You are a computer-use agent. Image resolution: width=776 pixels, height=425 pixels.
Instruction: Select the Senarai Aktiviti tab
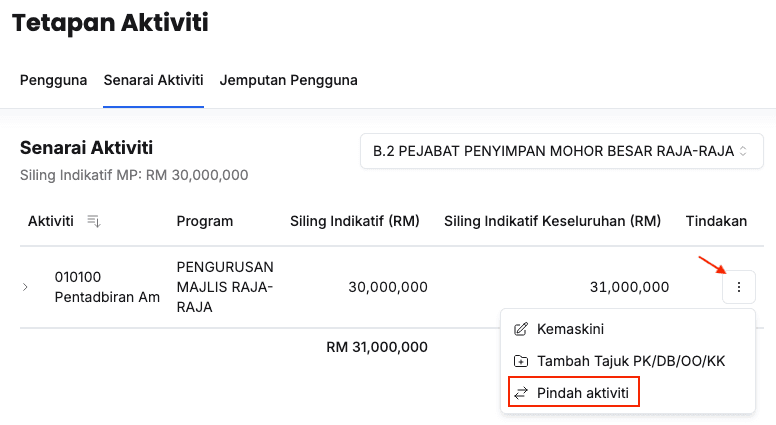pos(154,80)
